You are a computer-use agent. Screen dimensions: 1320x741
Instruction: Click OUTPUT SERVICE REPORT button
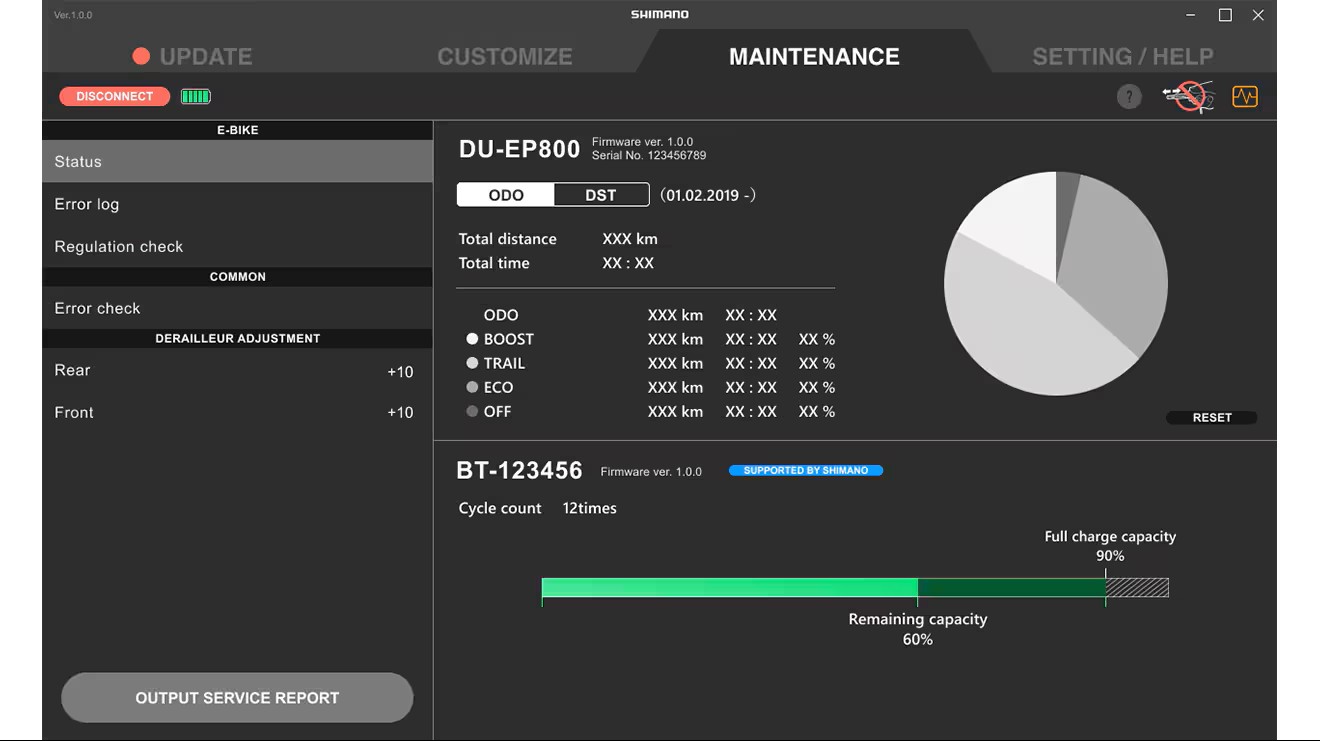tap(237, 698)
